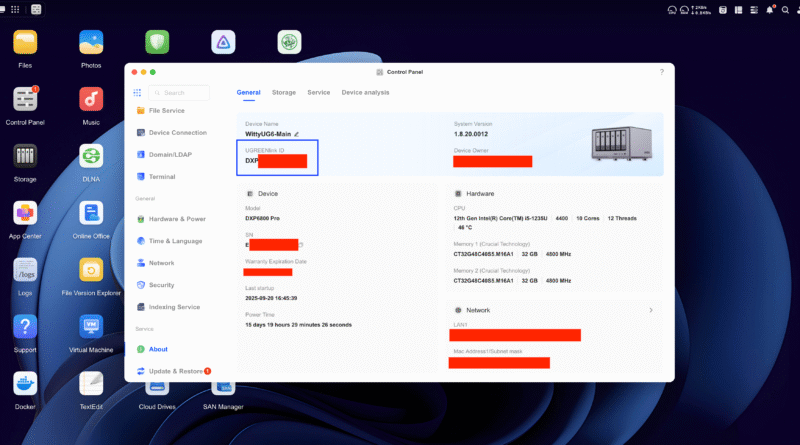
Task: Toggle the Control Panel grid view icon
Action: [x=138, y=93]
